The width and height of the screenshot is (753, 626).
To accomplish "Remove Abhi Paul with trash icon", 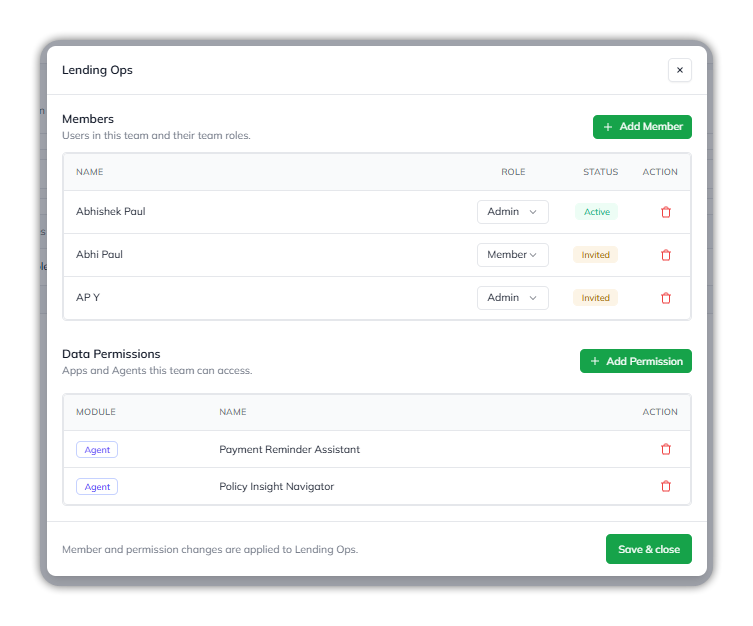I will [666, 255].
